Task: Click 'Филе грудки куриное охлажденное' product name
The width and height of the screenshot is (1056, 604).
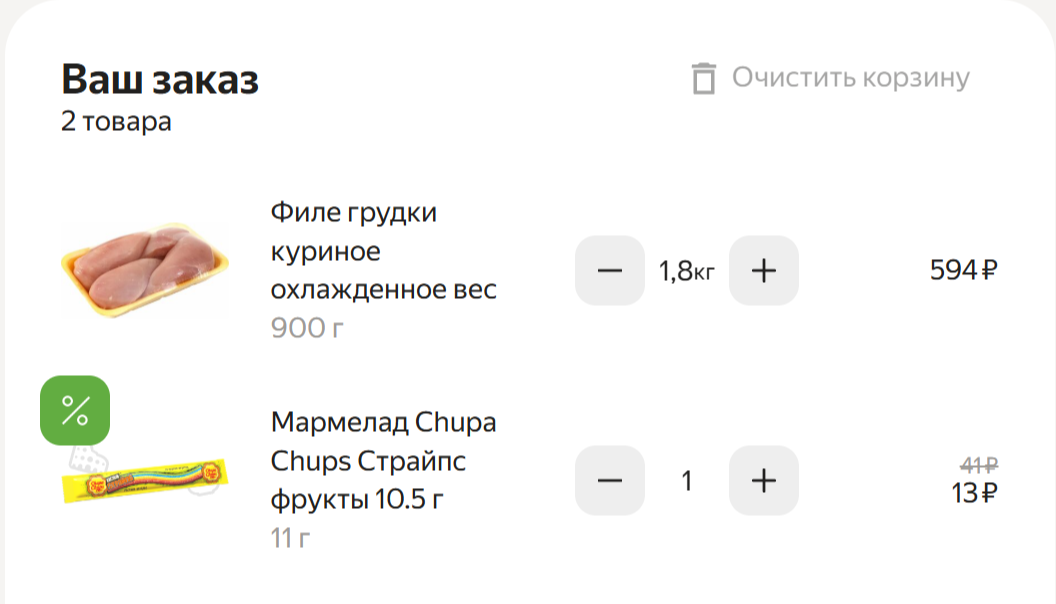Action: pyautogui.click(x=383, y=252)
